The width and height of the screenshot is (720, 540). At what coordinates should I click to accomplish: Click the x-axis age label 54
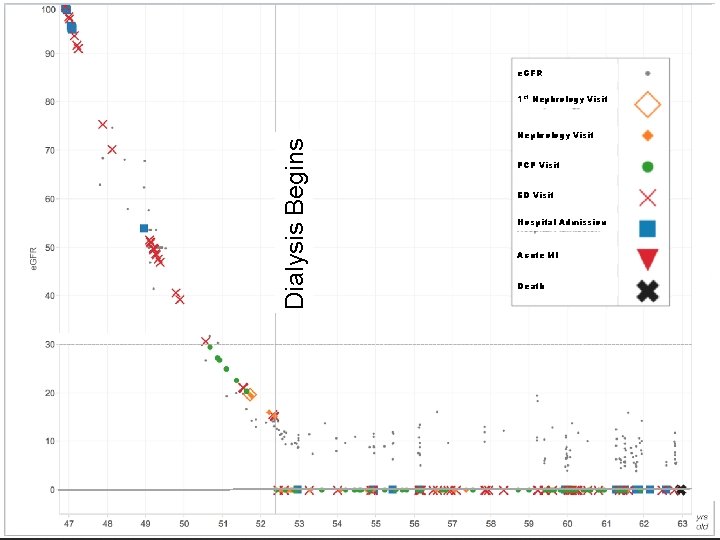tap(337, 524)
